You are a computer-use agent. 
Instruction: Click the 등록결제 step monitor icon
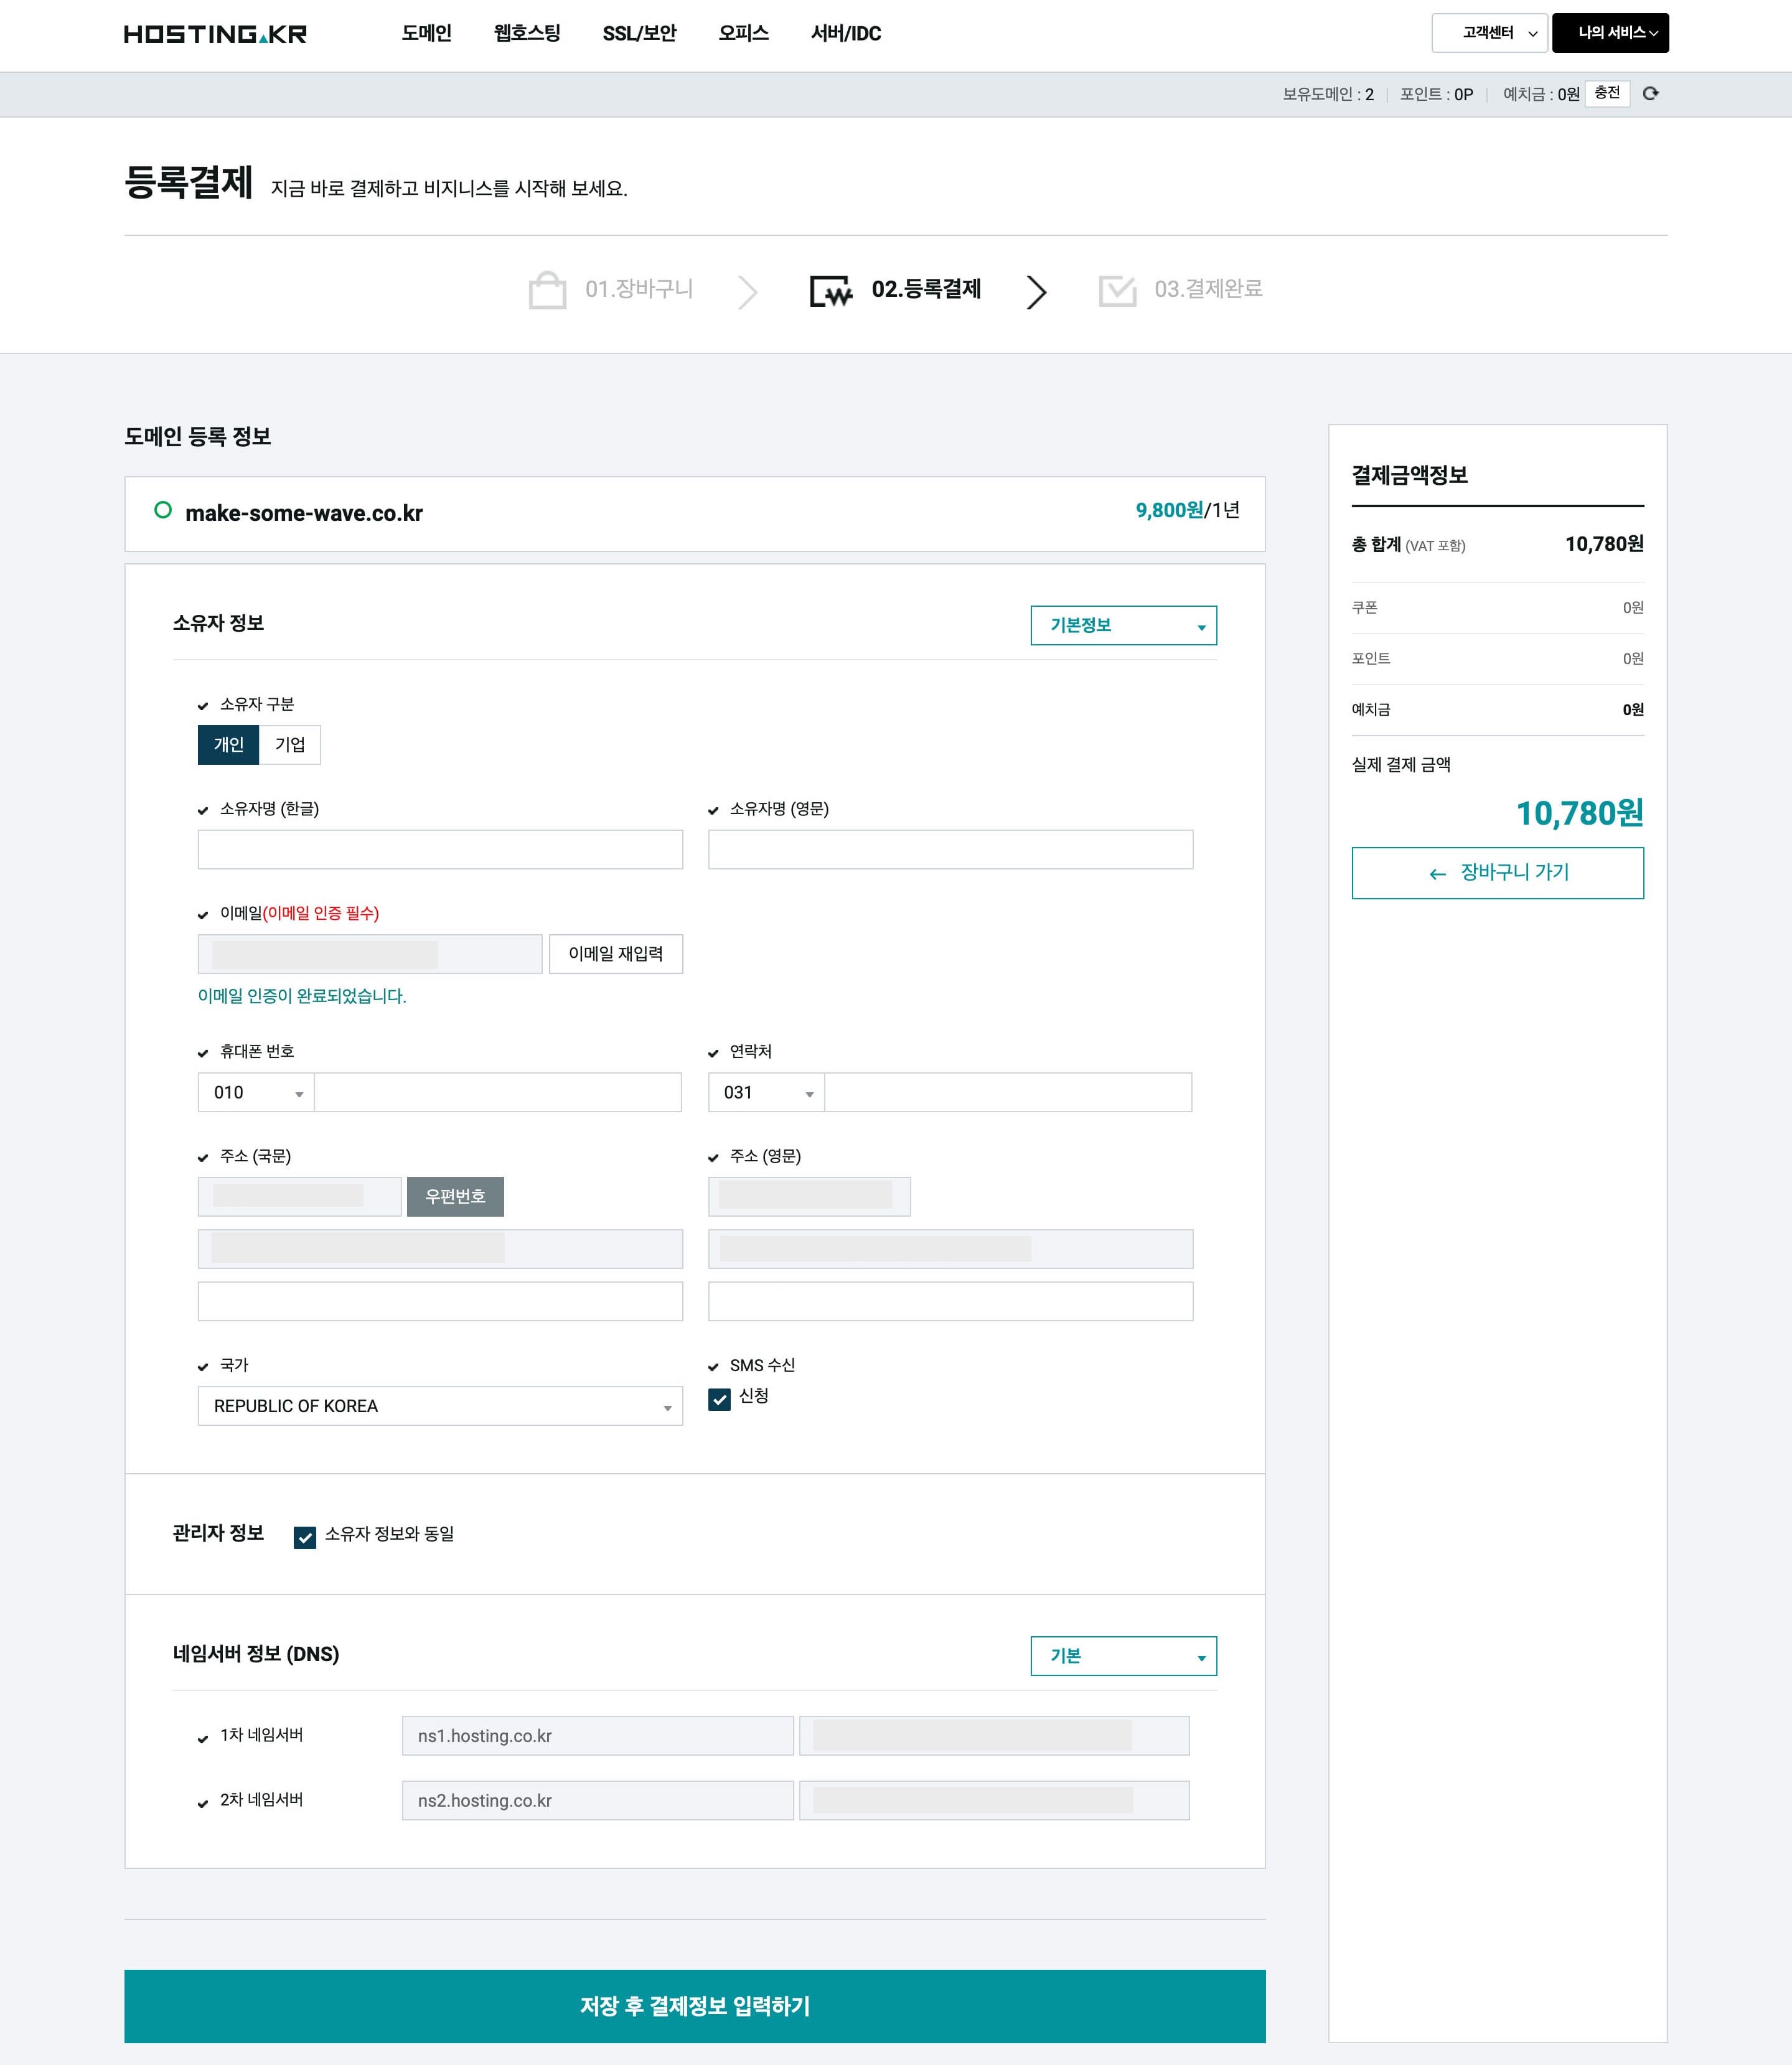pos(830,291)
